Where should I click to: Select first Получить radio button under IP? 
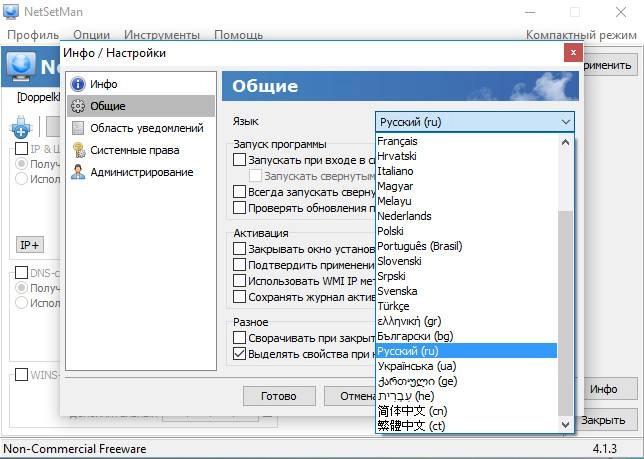tap(21, 164)
